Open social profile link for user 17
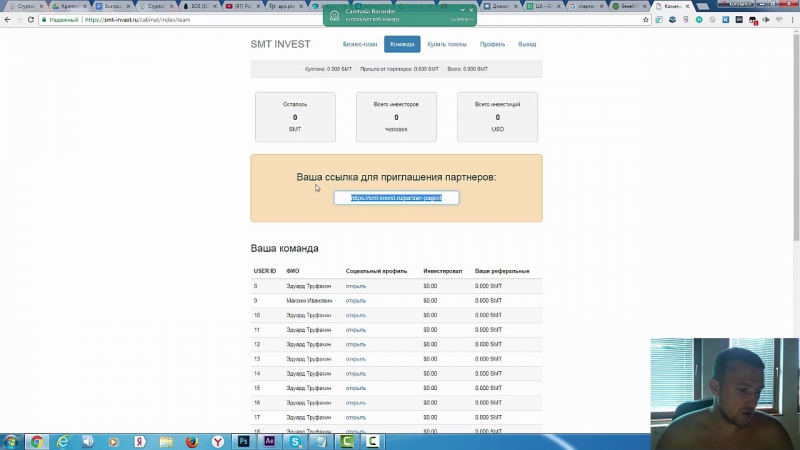Image resolution: width=800 pixels, height=450 pixels. point(356,417)
